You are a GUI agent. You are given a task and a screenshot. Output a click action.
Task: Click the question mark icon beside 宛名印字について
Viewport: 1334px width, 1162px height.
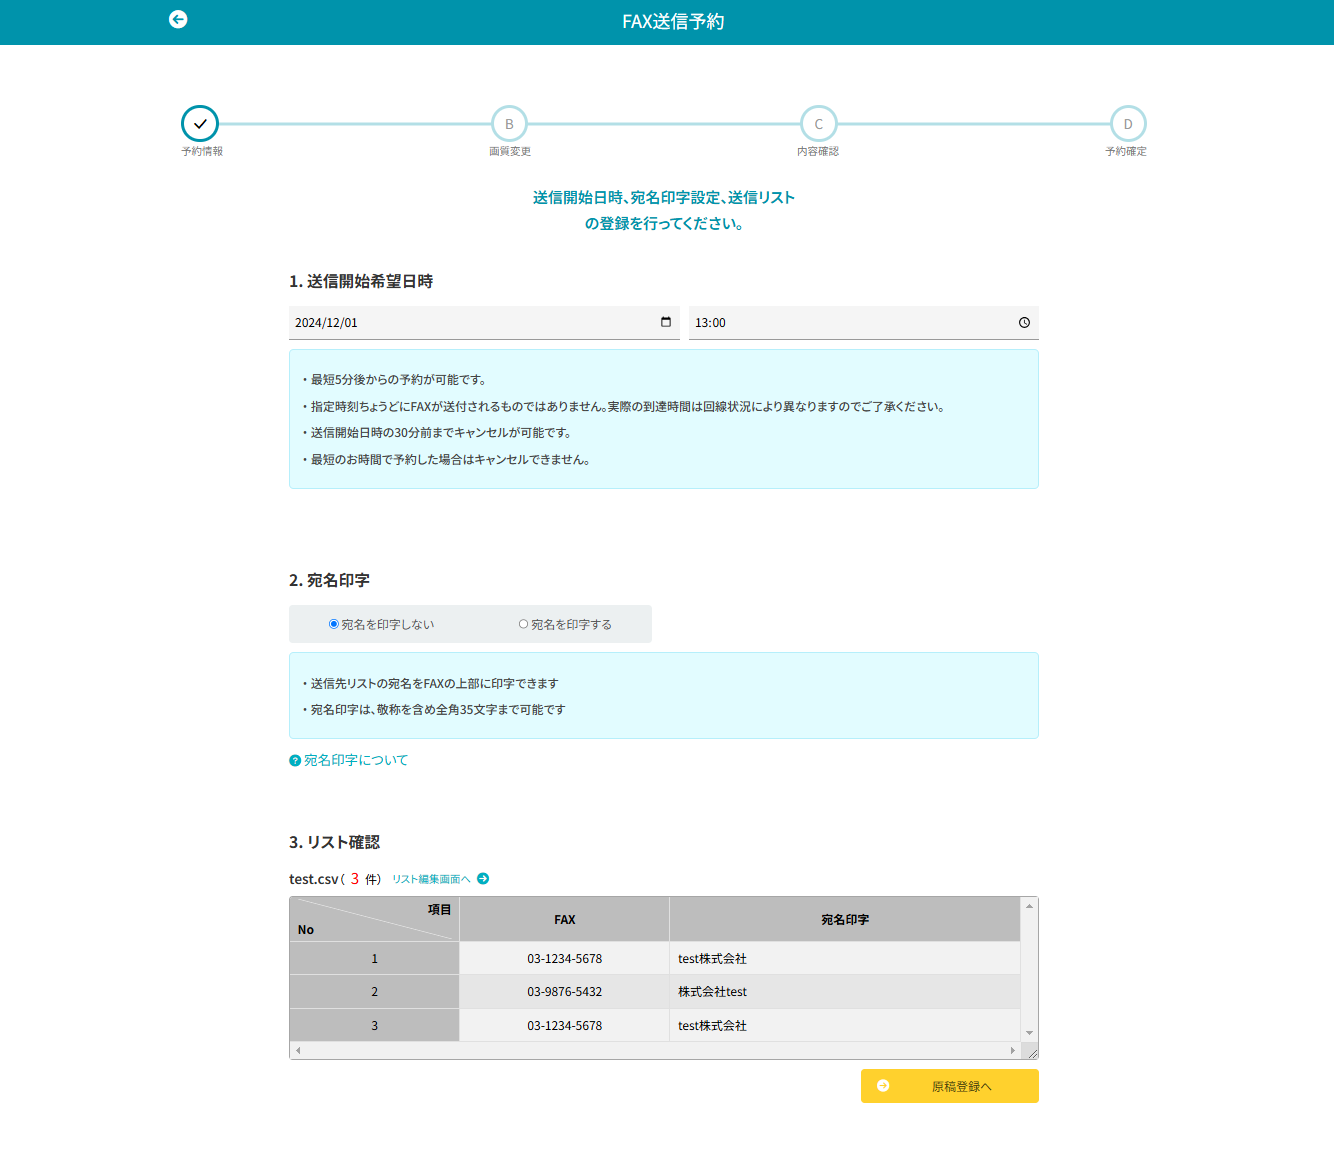tap(295, 761)
